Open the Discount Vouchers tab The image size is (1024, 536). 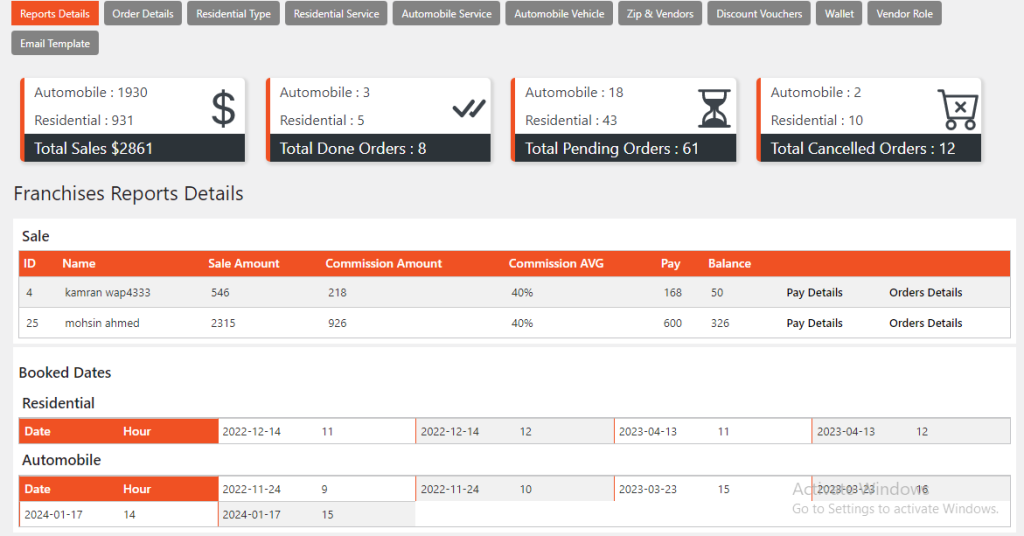click(759, 14)
